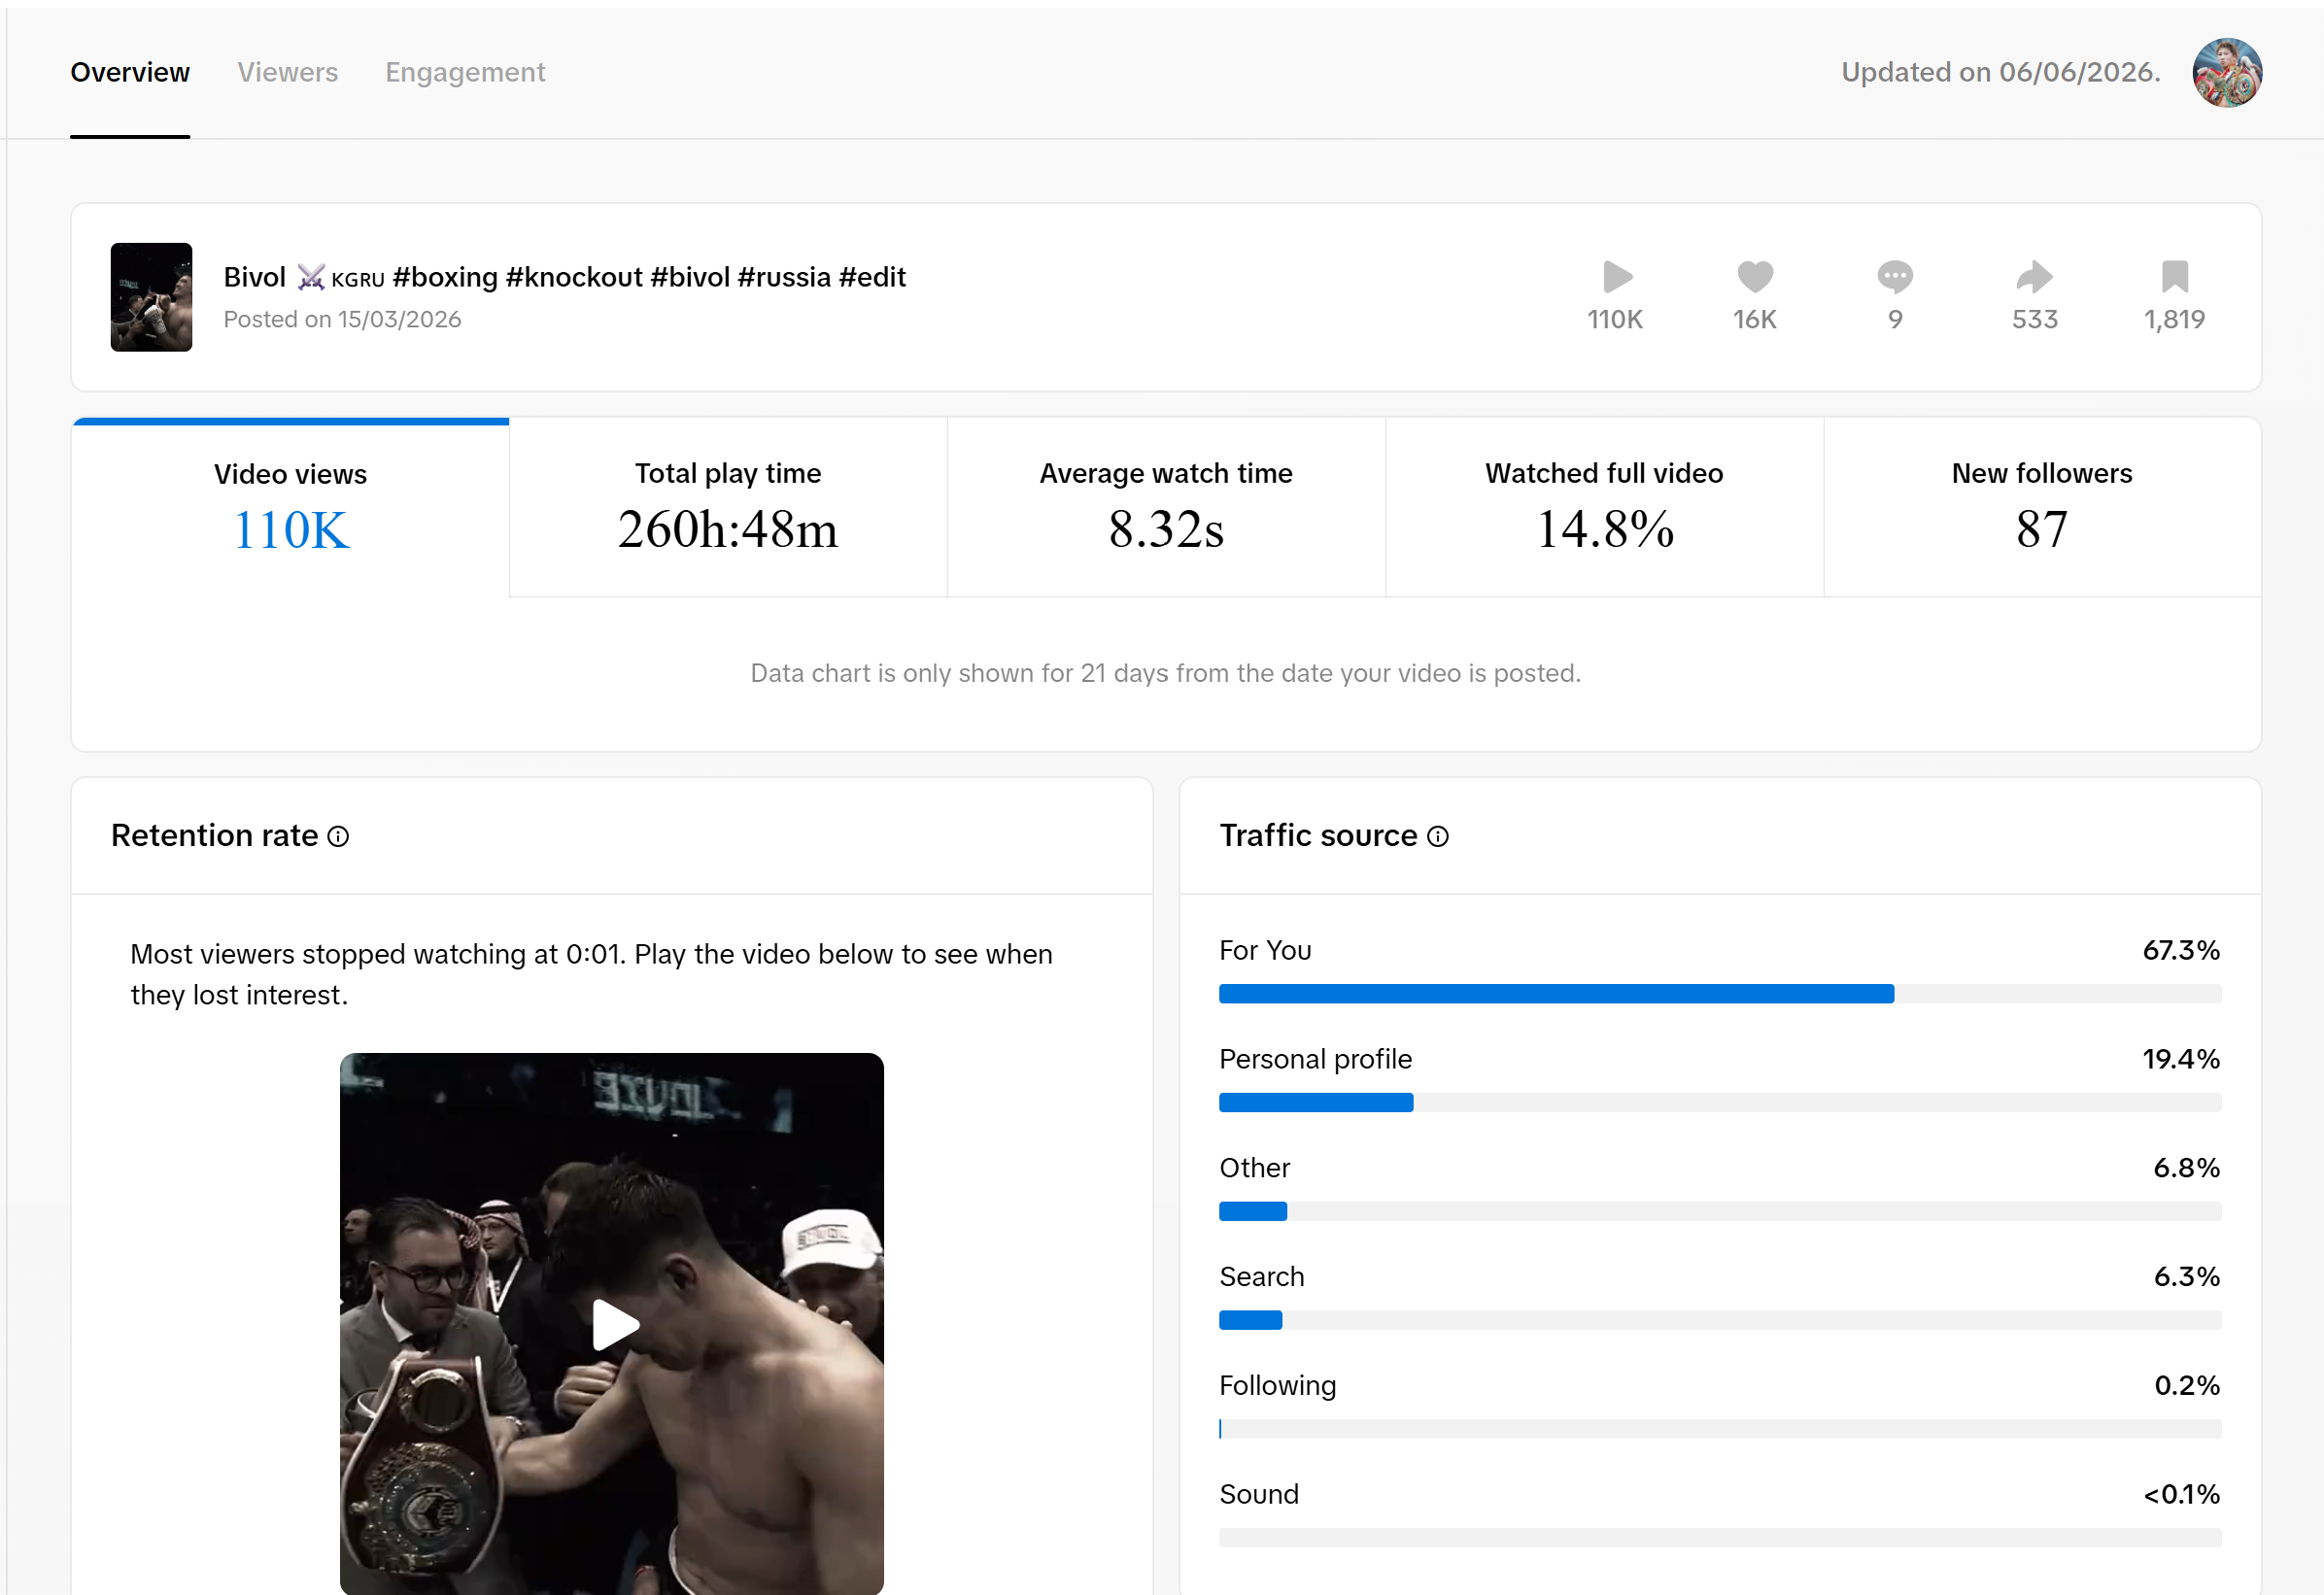Click the <0.1% Sound value
This screenshot has width=2324, height=1595.
click(x=2181, y=1496)
